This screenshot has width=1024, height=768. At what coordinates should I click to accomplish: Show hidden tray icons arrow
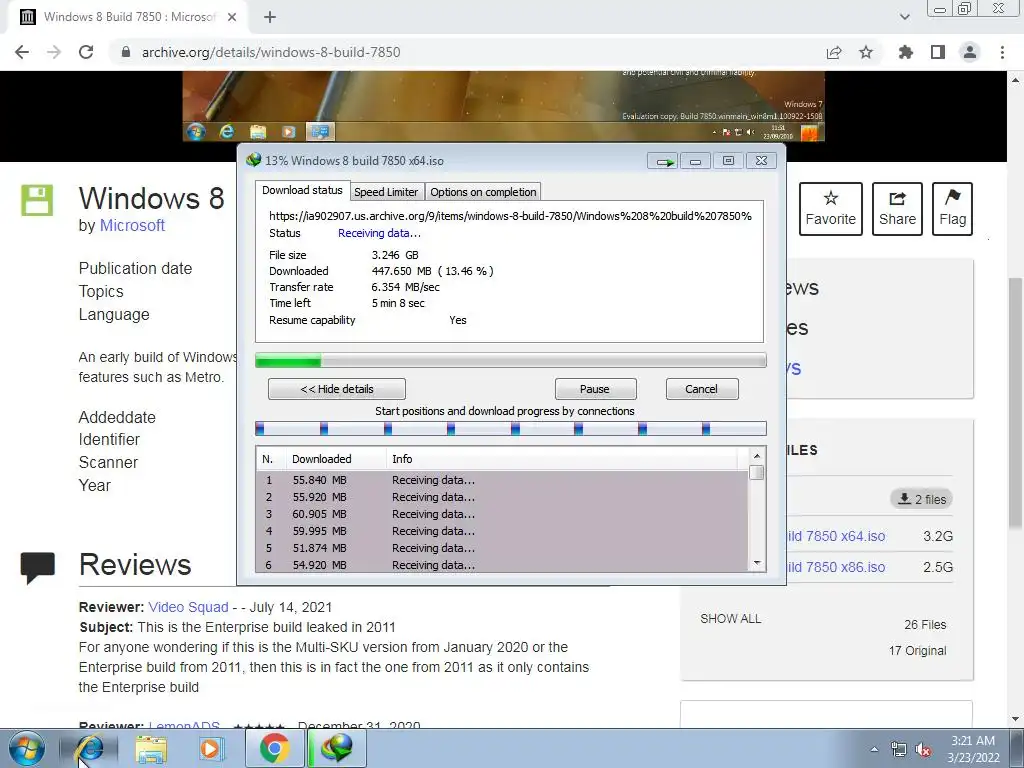(x=874, y=749)
